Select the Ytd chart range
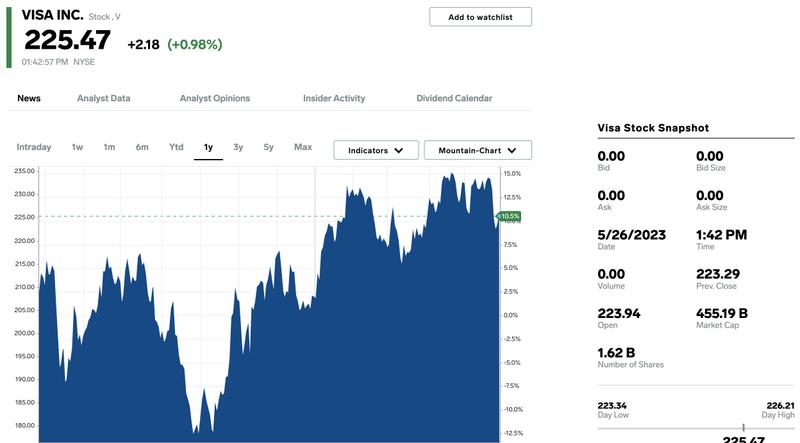This screenshot has height=443, width=800. [176, 147]
